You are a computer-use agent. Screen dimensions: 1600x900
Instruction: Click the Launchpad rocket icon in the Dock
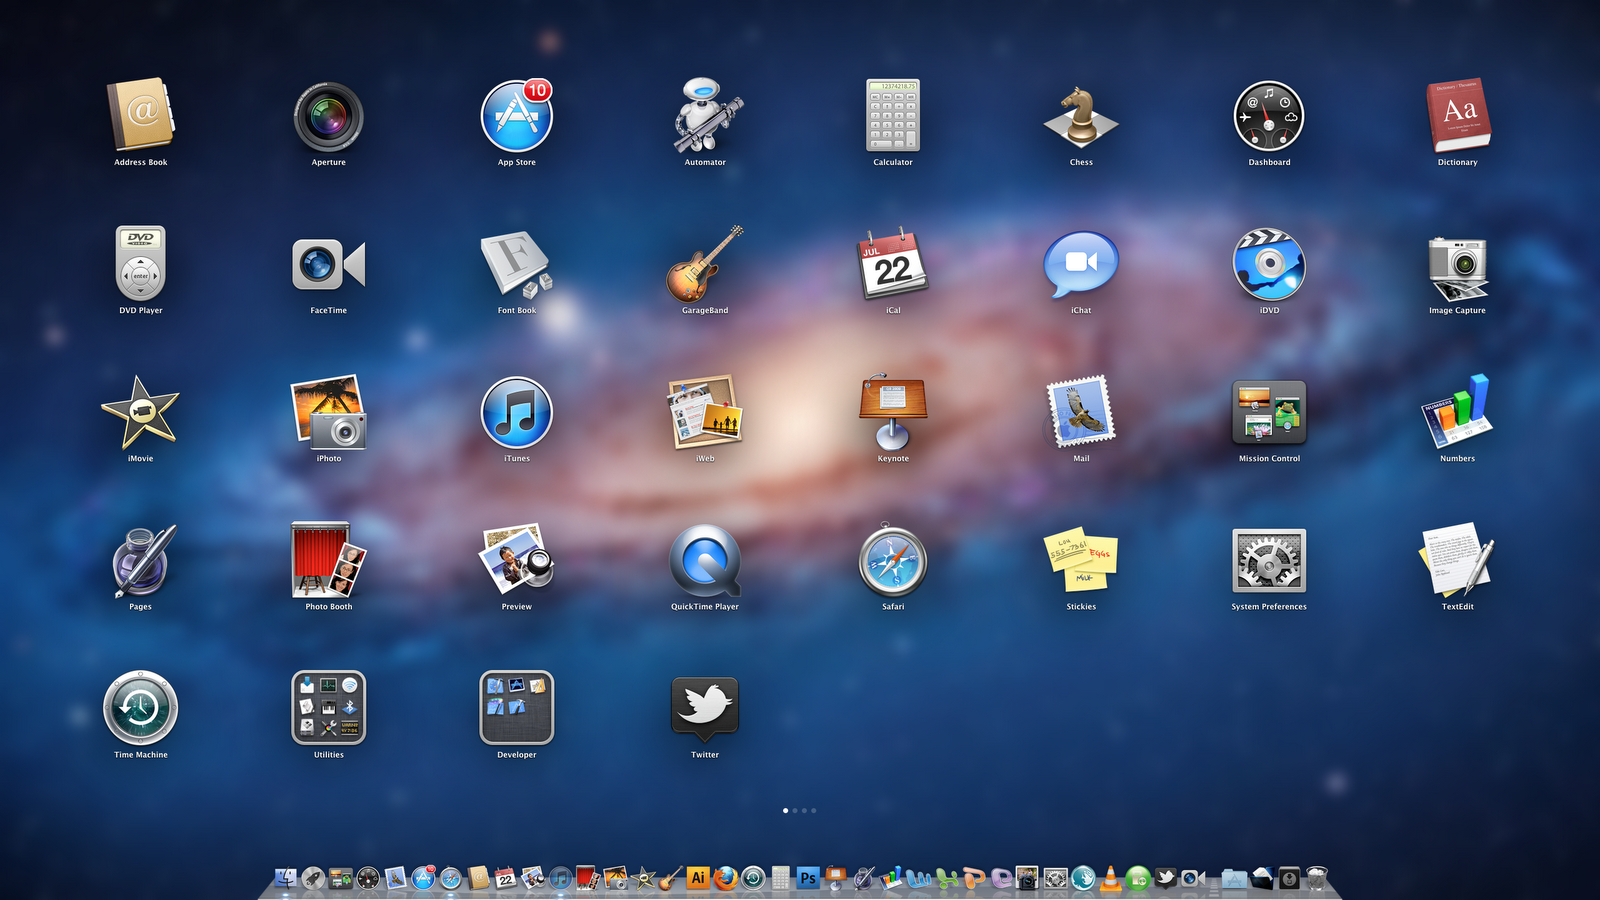tap(314, 878)
